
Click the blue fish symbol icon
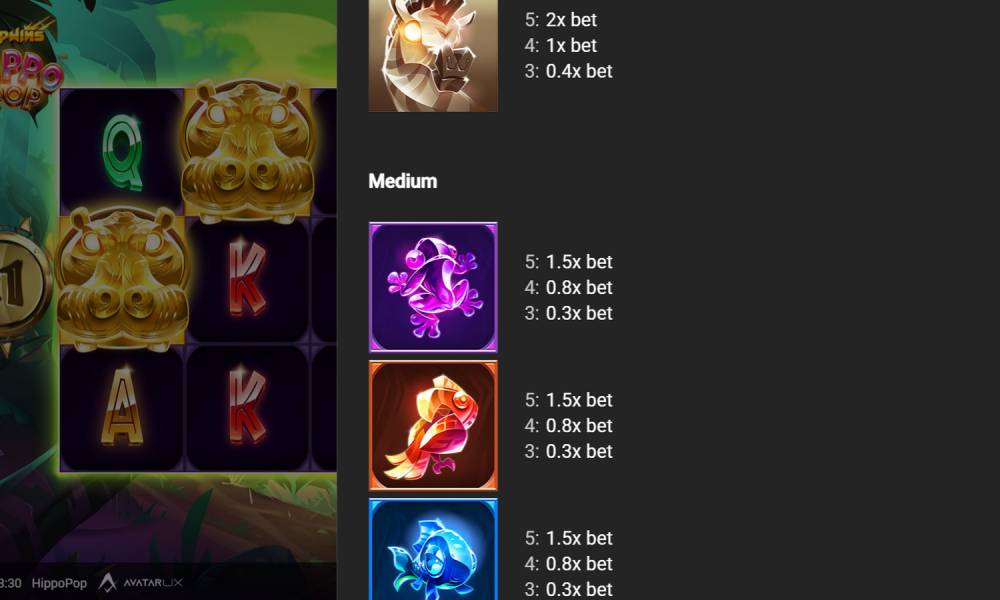point(433,550)
